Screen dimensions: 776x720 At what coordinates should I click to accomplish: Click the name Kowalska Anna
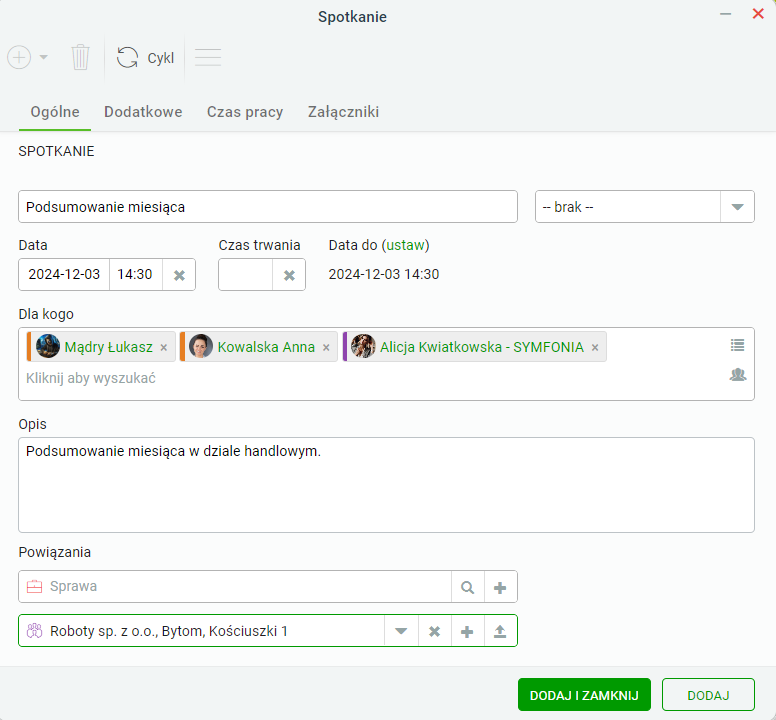(x=266, y=347)
